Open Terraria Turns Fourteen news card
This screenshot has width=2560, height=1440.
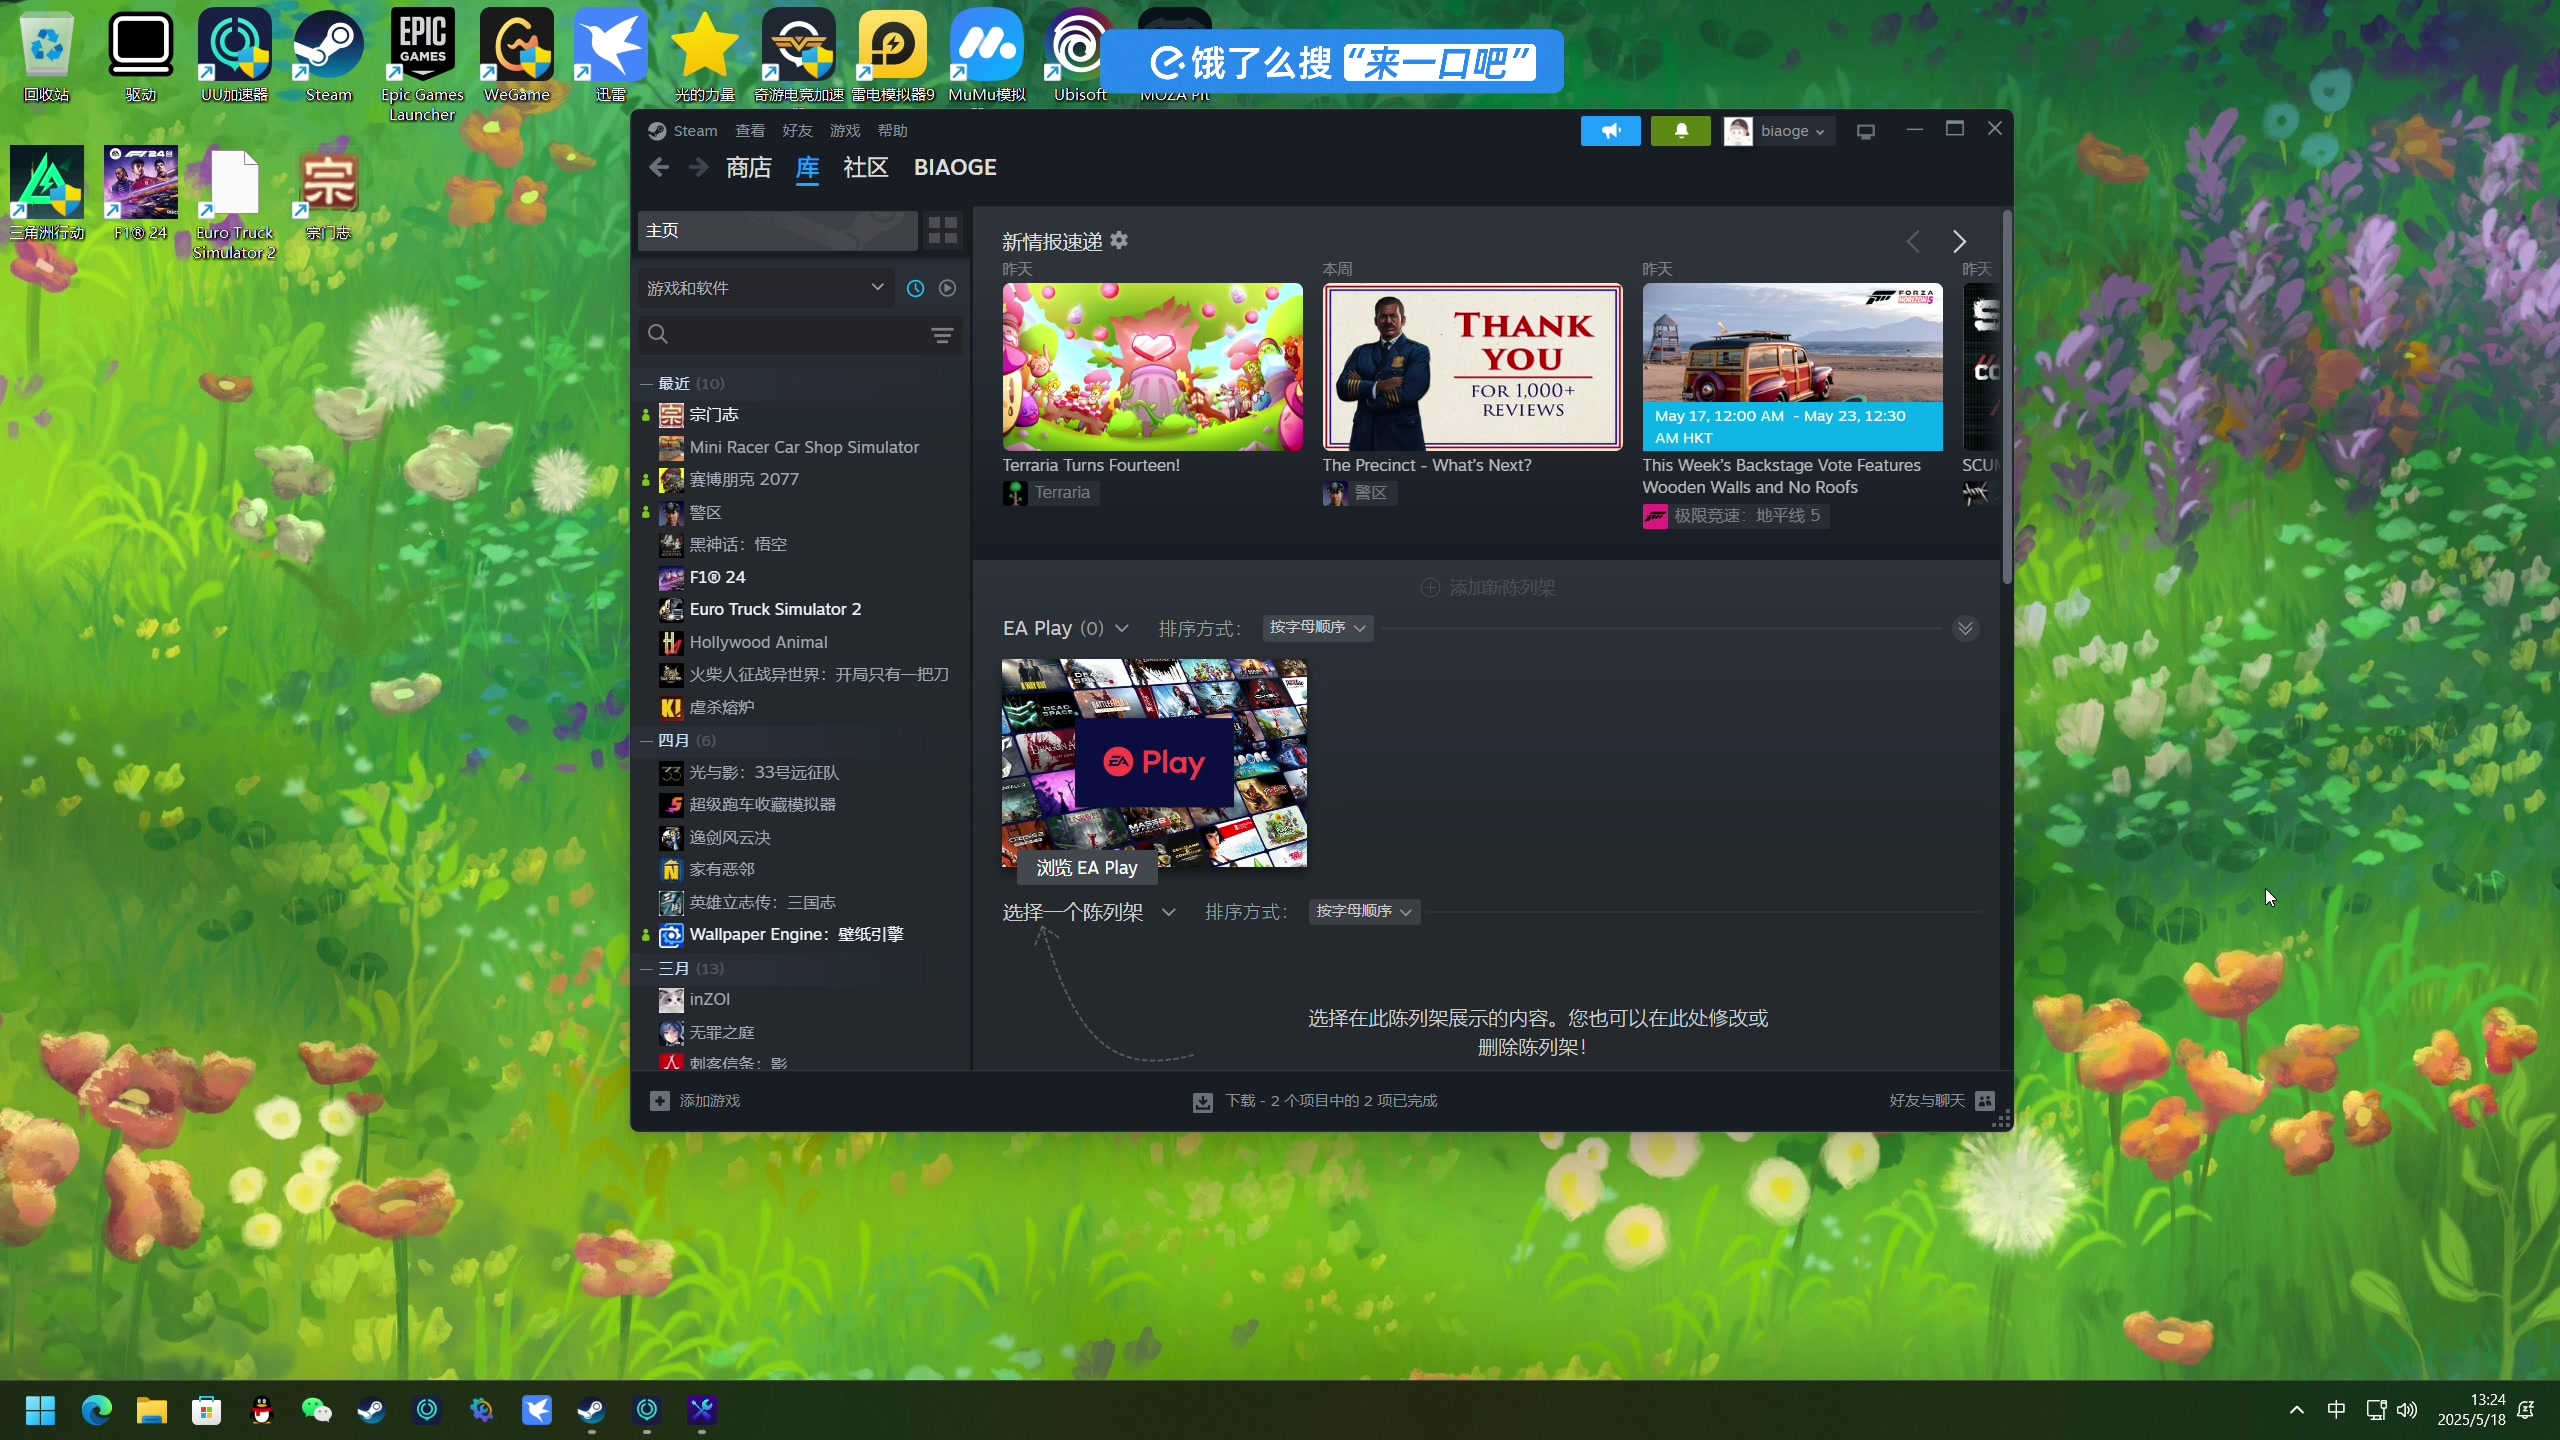tap(1152, 367)
